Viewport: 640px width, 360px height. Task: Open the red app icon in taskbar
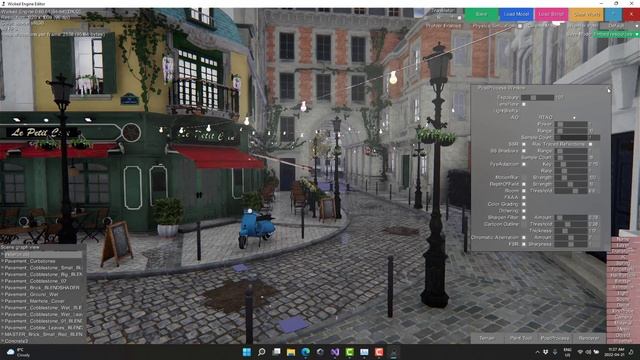[x=379, y=352]
